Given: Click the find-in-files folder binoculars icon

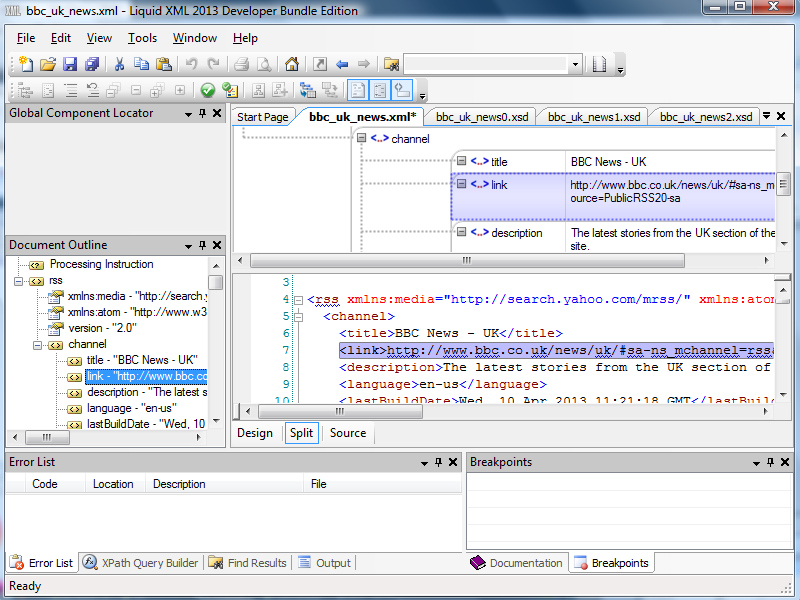Looking at the screenshot, I should coord(391,64).
